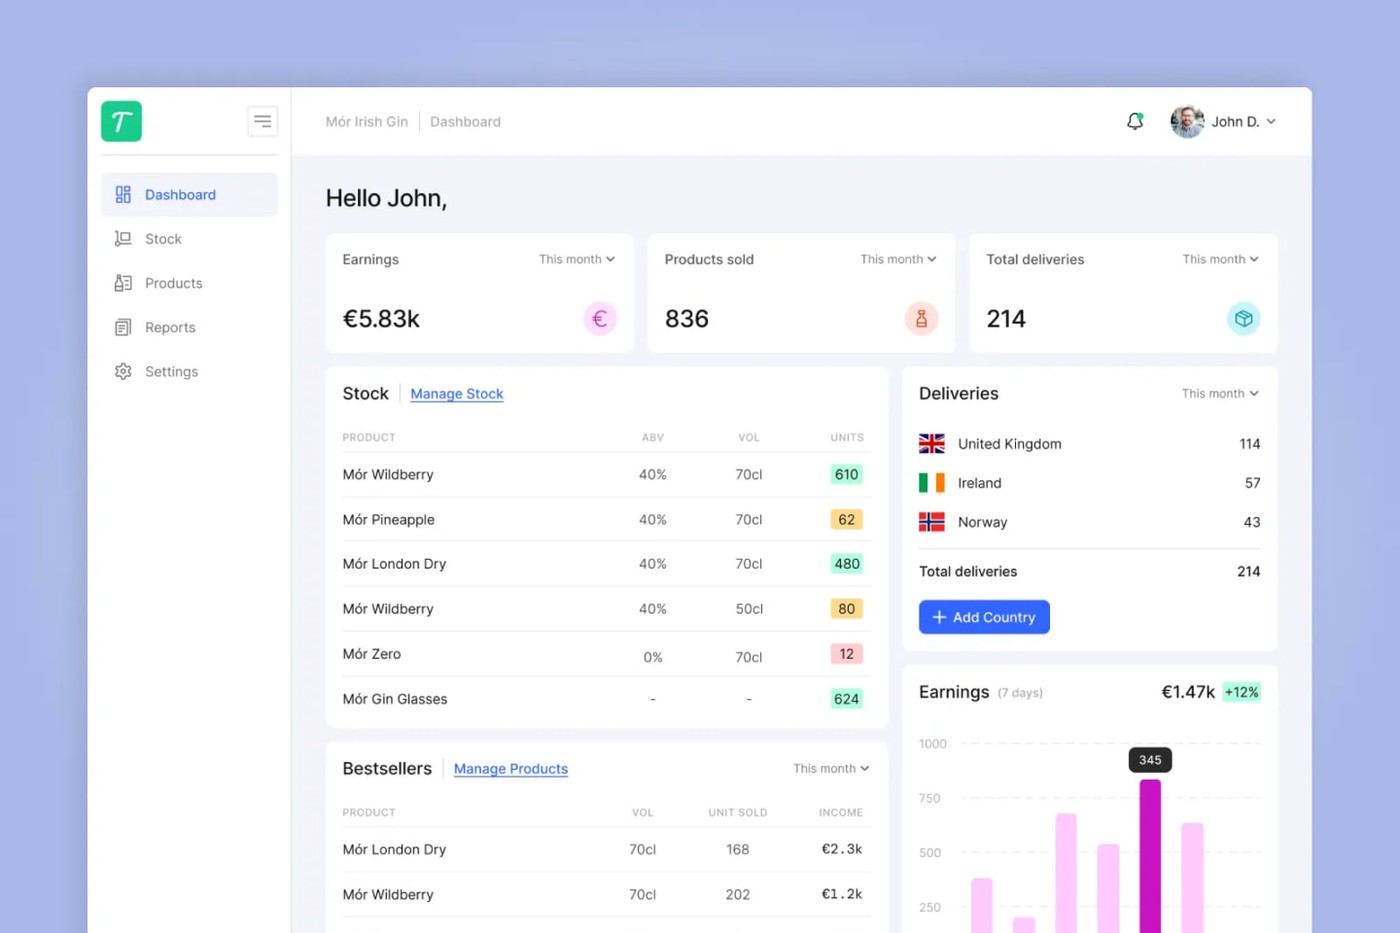This screenshot has height=933, width=1400.
Task: Click the €1.47k earnings total
Action: click(1188, 692)
